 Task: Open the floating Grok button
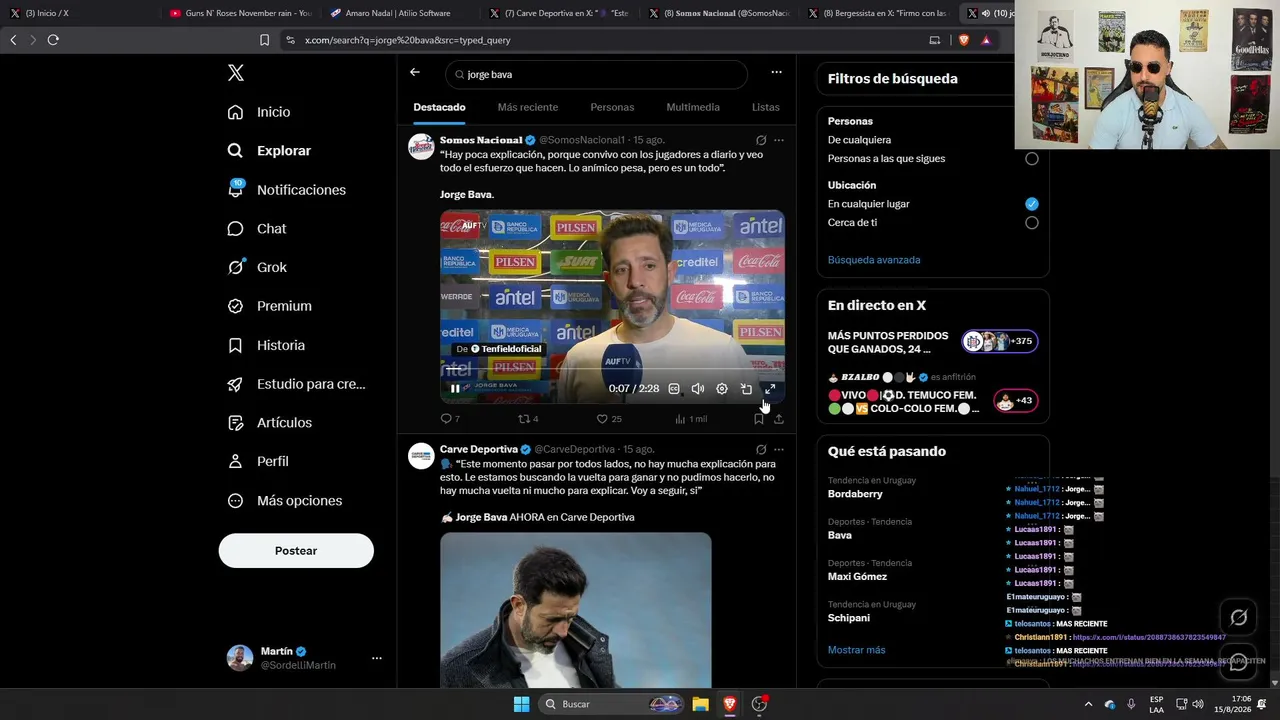1238,618
